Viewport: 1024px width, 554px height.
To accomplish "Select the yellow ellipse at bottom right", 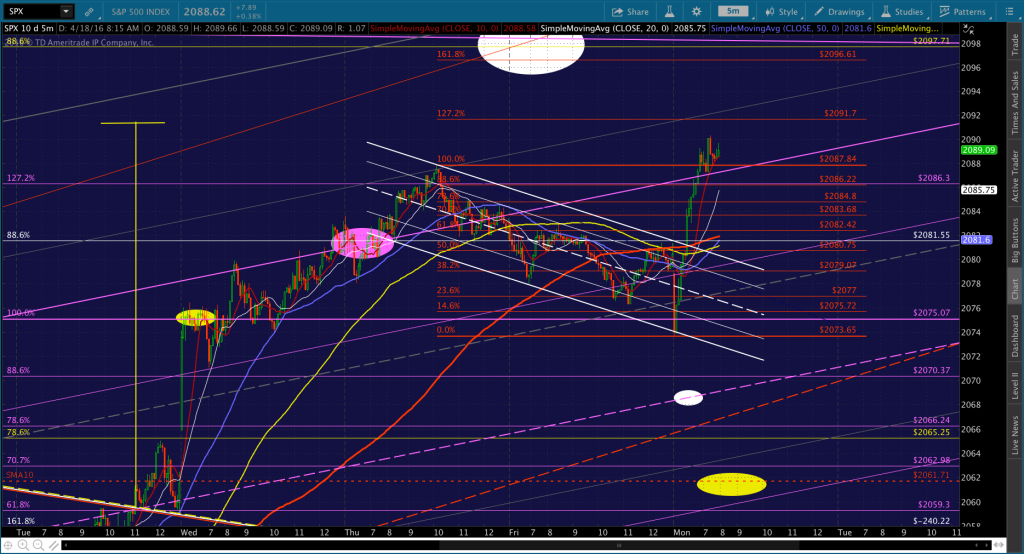I will 731,484.
